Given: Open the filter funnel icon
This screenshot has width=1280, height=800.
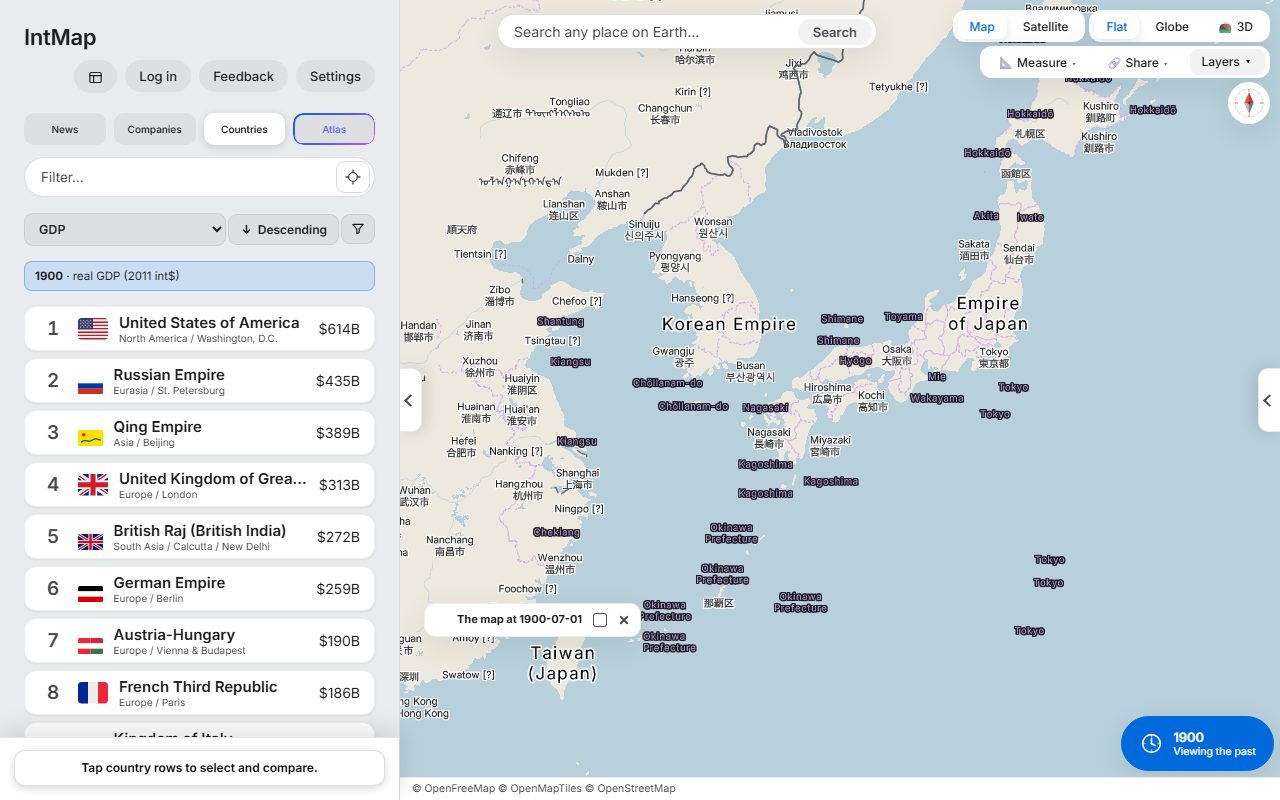Looking at the screenshot, I should click(x=358, y=229).
